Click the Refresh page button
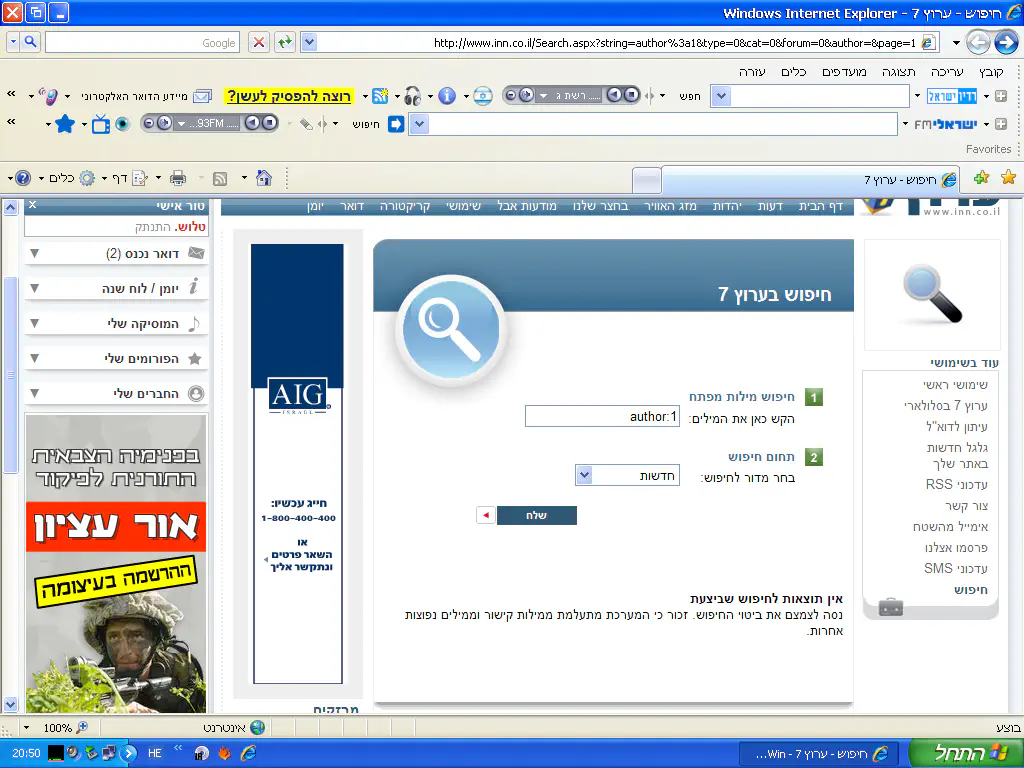Viewport: 1024px width, 768px height. pos(286,42)
